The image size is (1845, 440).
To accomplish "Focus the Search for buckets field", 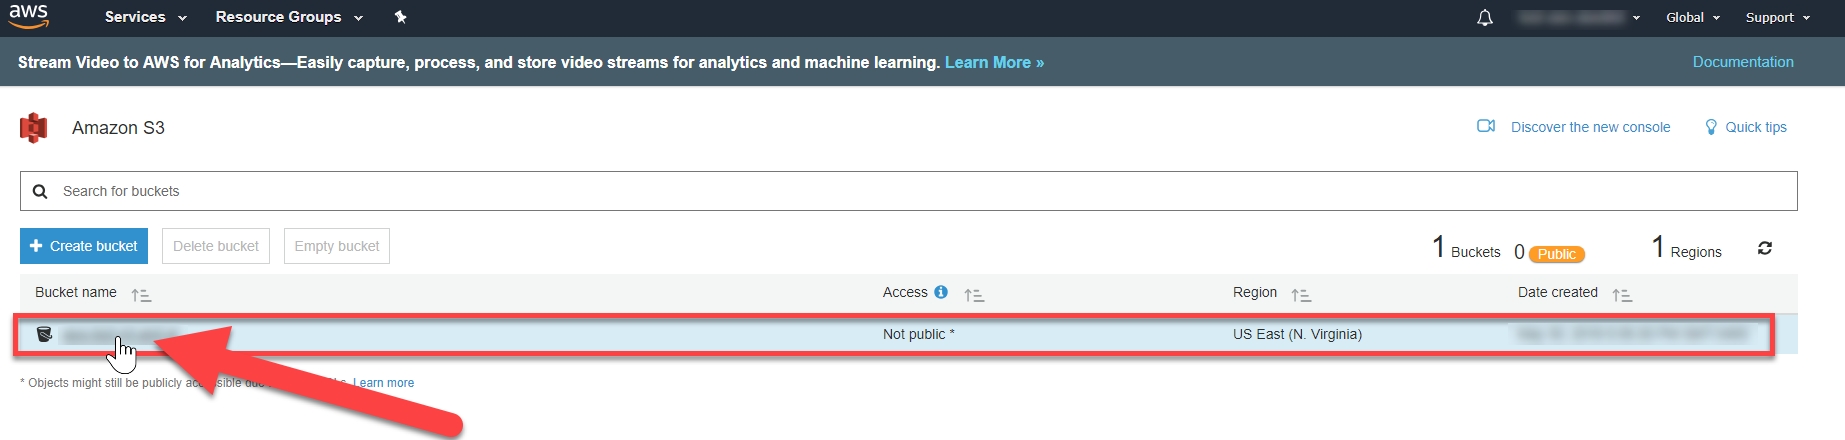I will pos(900,191).
